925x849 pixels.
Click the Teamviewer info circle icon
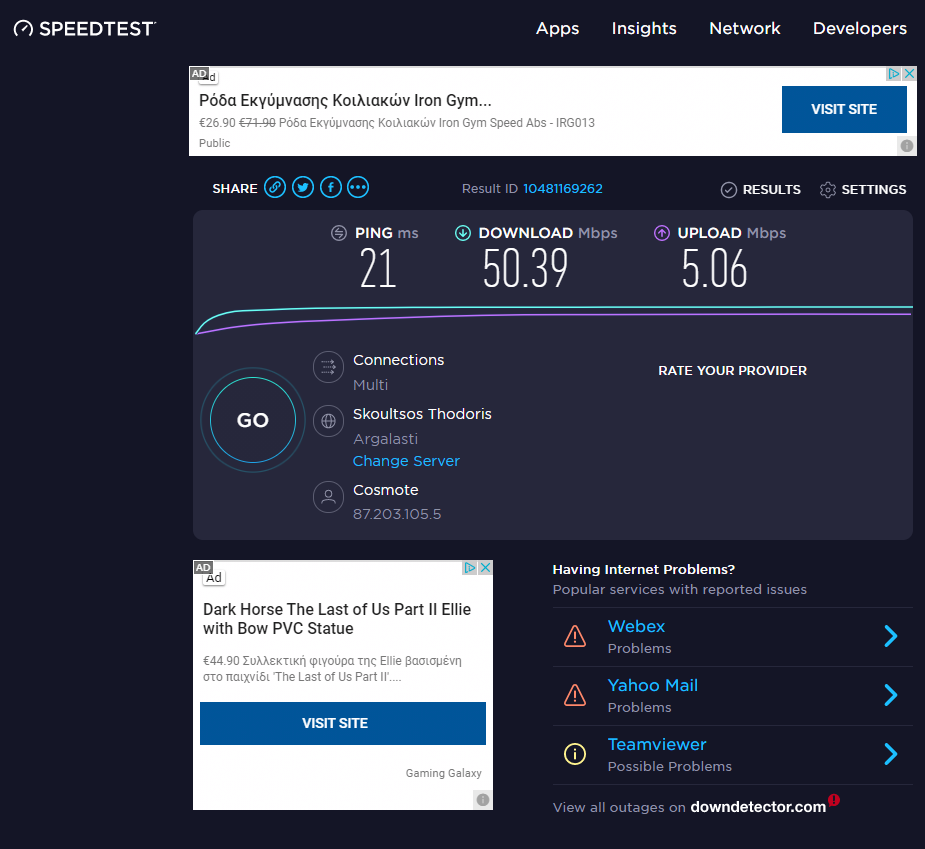pyautogui.click(x=575, y=754)
